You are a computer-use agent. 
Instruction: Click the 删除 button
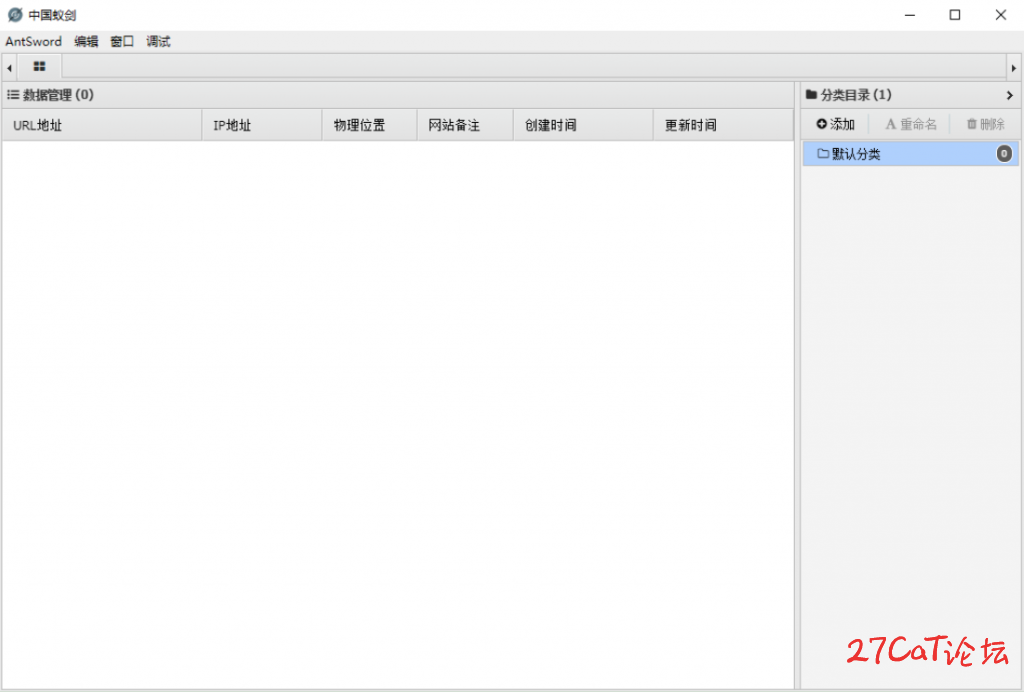(985, 124)
